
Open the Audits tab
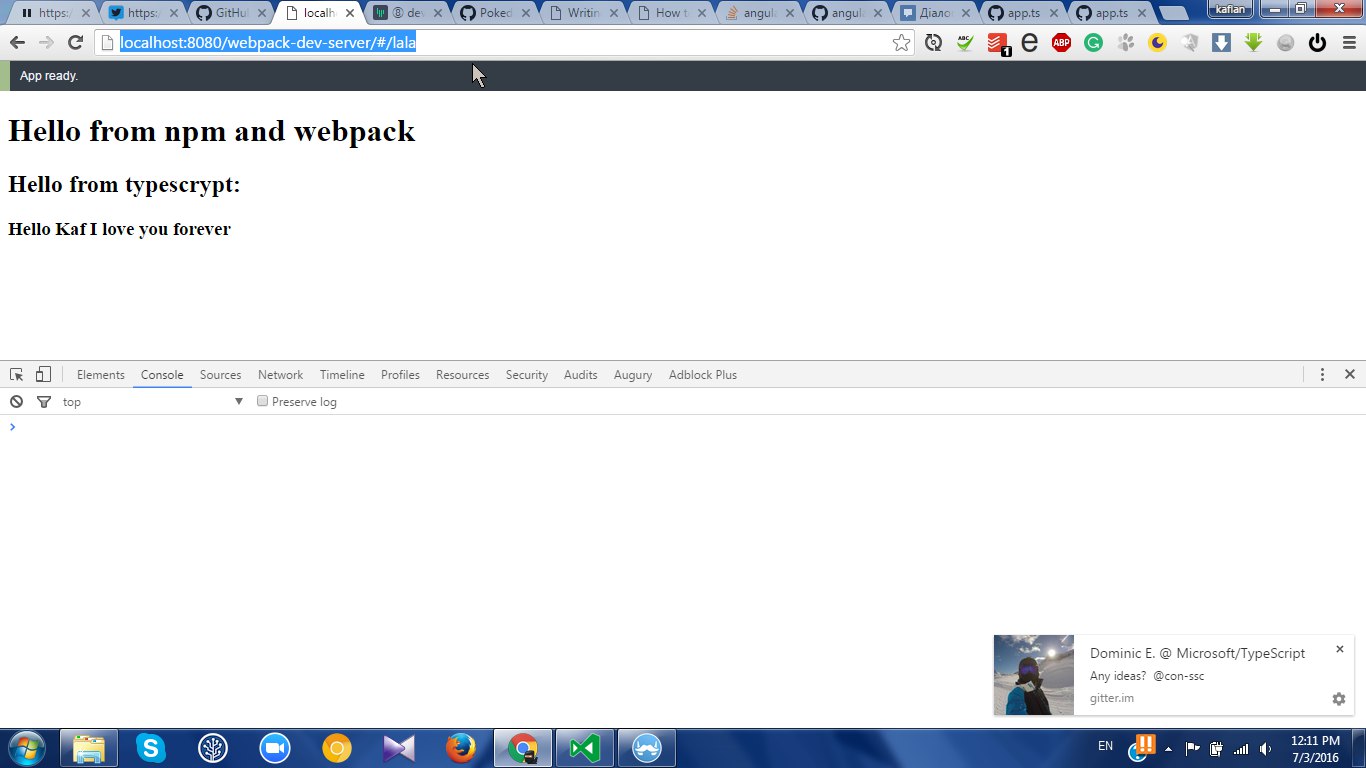580,375
